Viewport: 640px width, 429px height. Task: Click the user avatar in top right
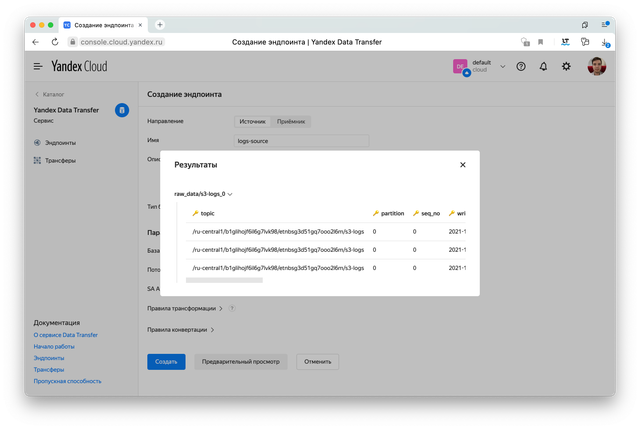[596, 66]
